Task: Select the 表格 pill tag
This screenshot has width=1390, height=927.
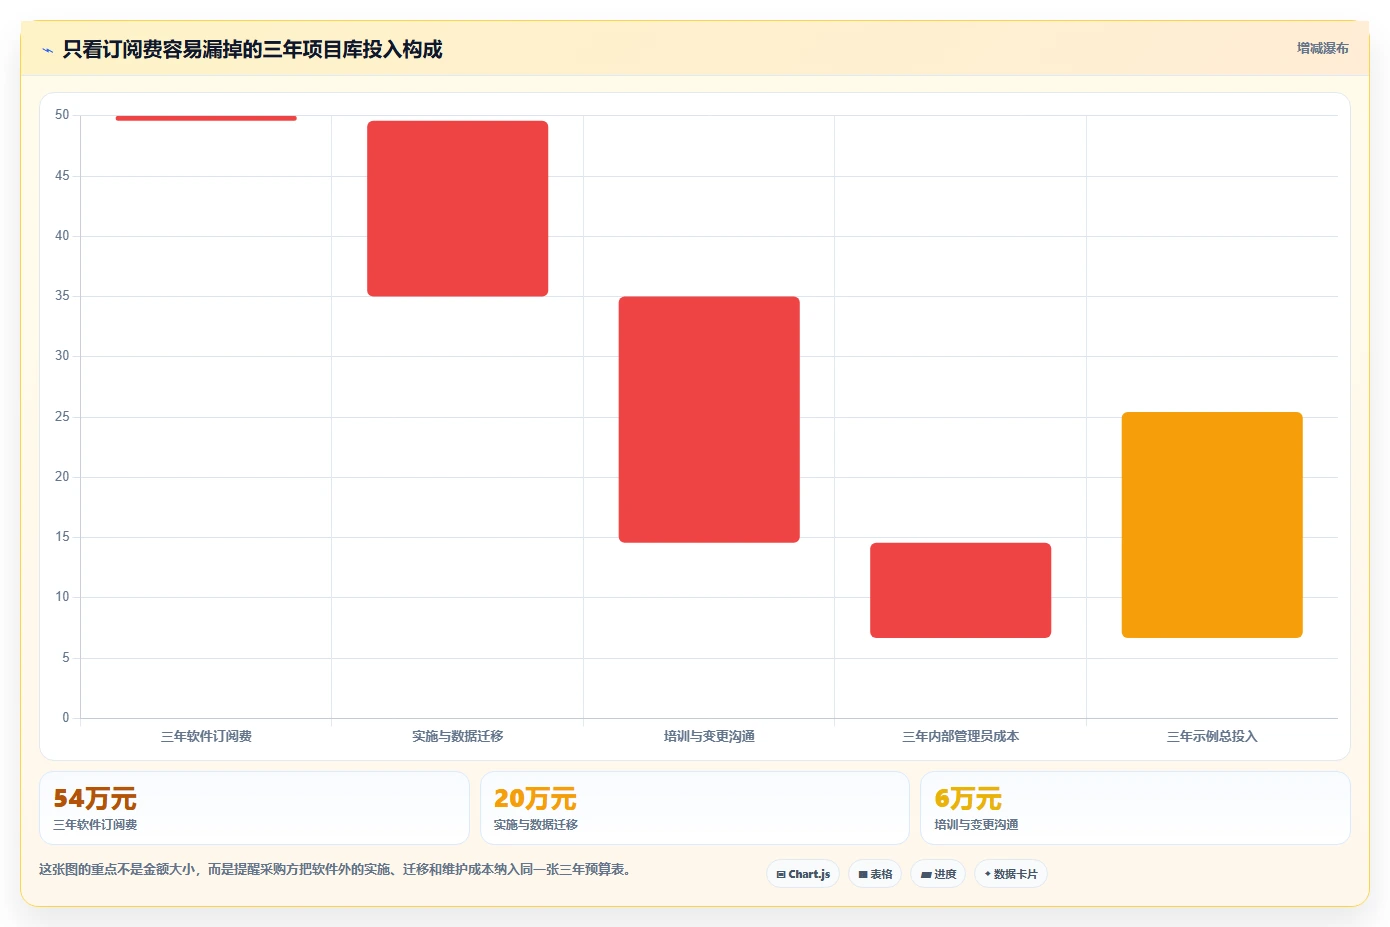Action: click(x=875, y=874)
